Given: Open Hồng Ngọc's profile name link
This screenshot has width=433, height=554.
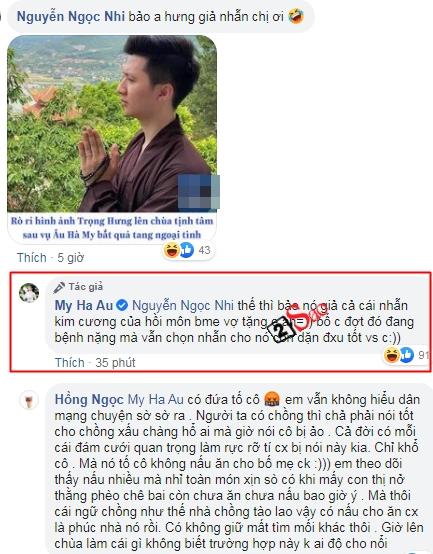Looking at the screenshot, I should click(89, 400).
